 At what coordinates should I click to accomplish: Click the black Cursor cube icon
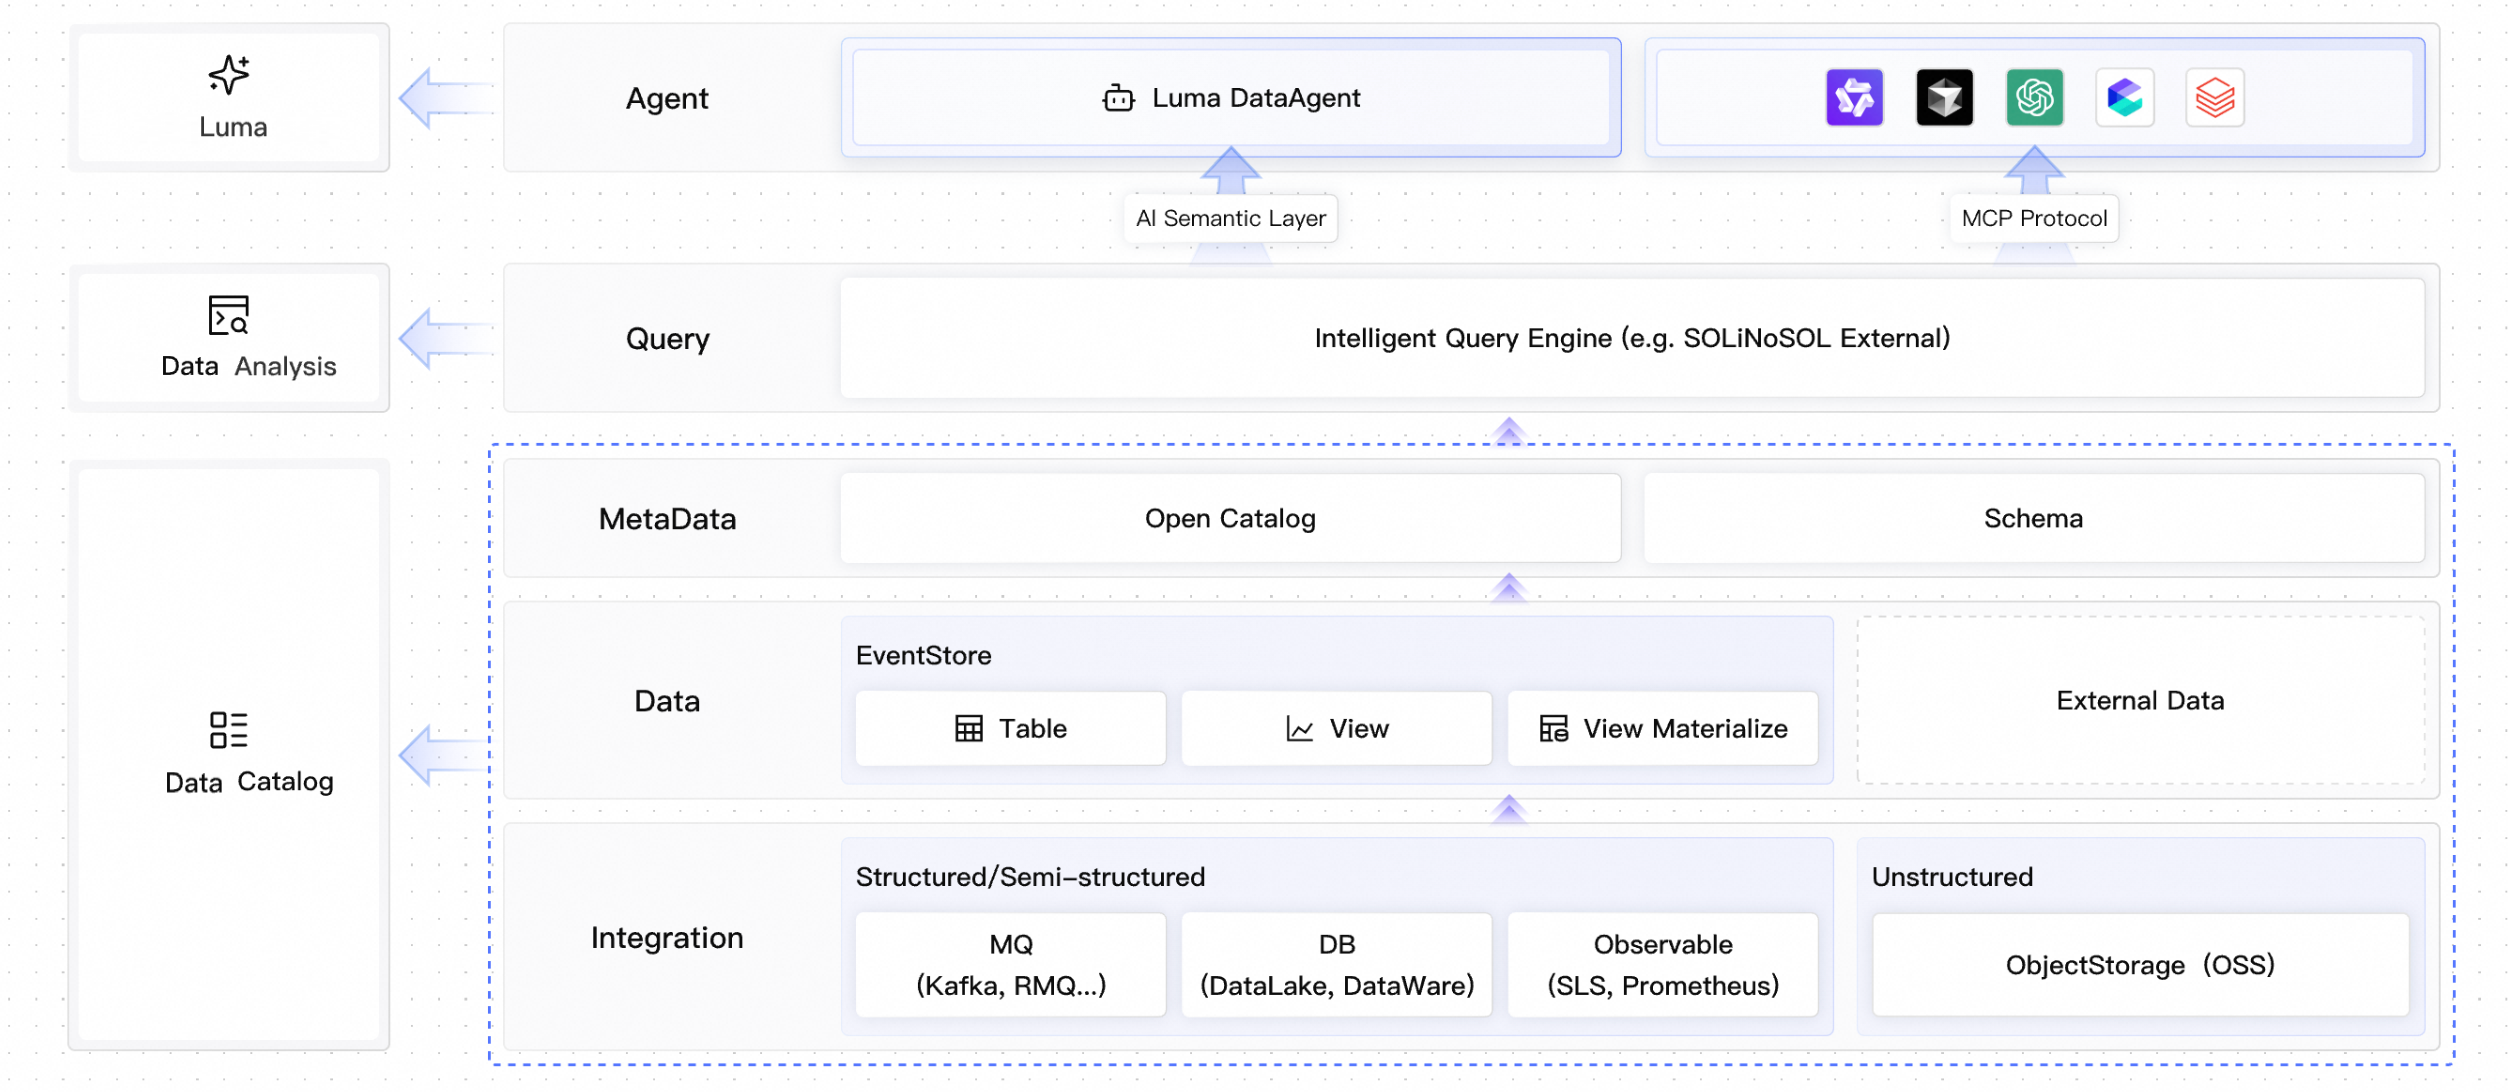pos(1944,97)
